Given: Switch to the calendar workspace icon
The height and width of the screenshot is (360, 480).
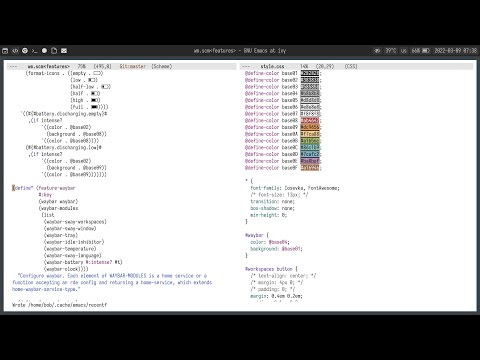Looking at the screenshot, I should pos(5,51).
